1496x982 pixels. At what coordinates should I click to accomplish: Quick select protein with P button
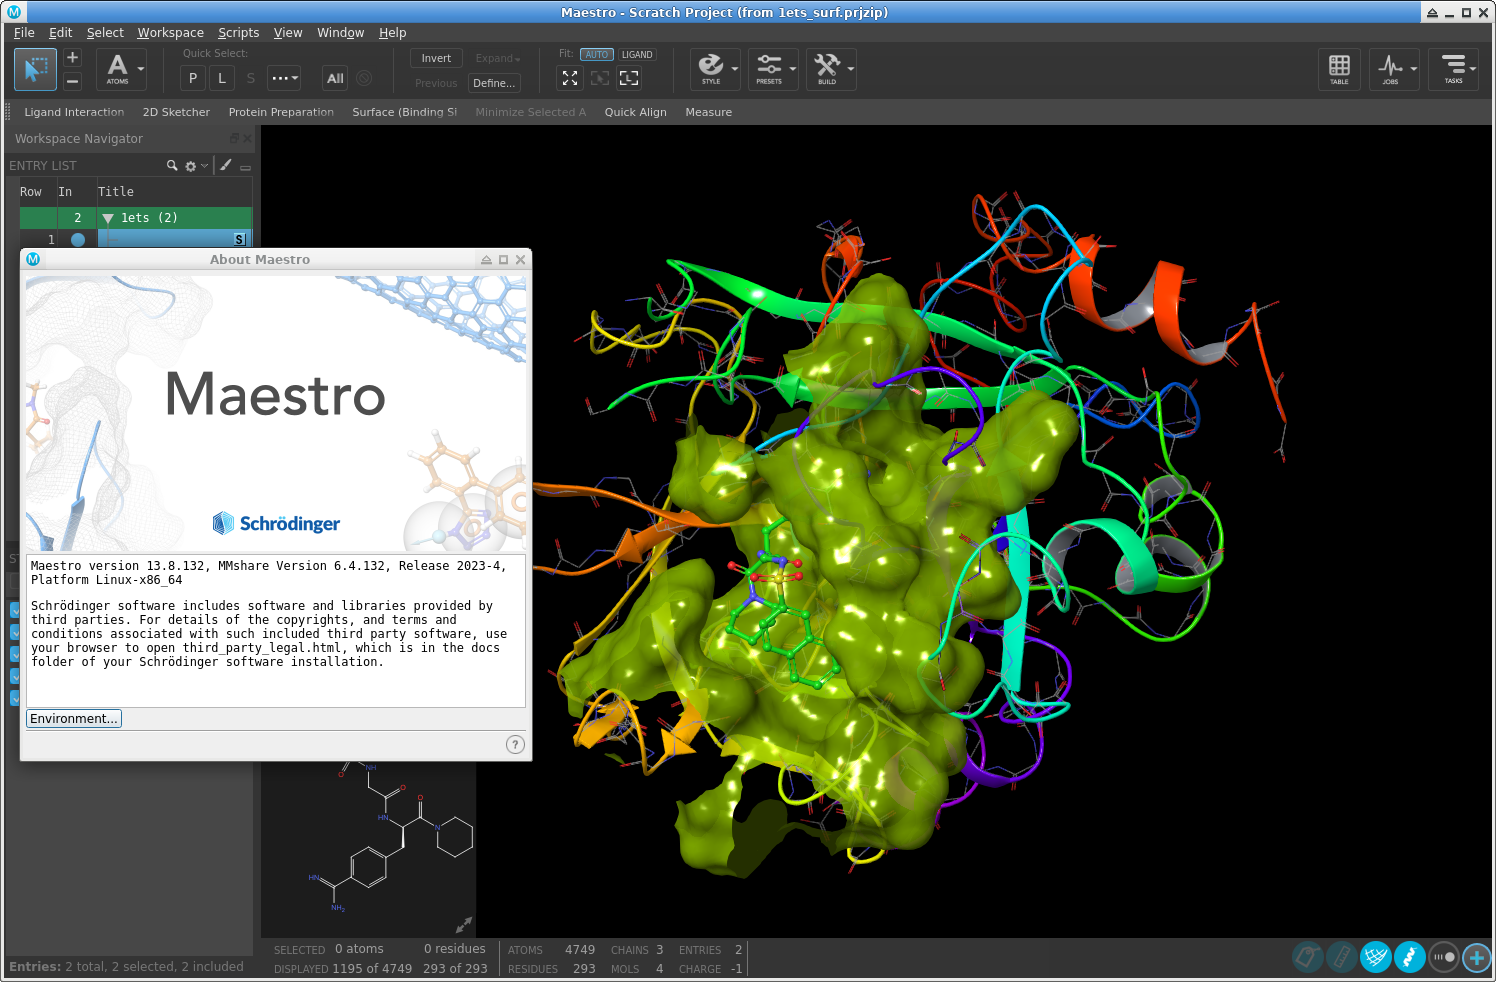(x=193, y=78)
